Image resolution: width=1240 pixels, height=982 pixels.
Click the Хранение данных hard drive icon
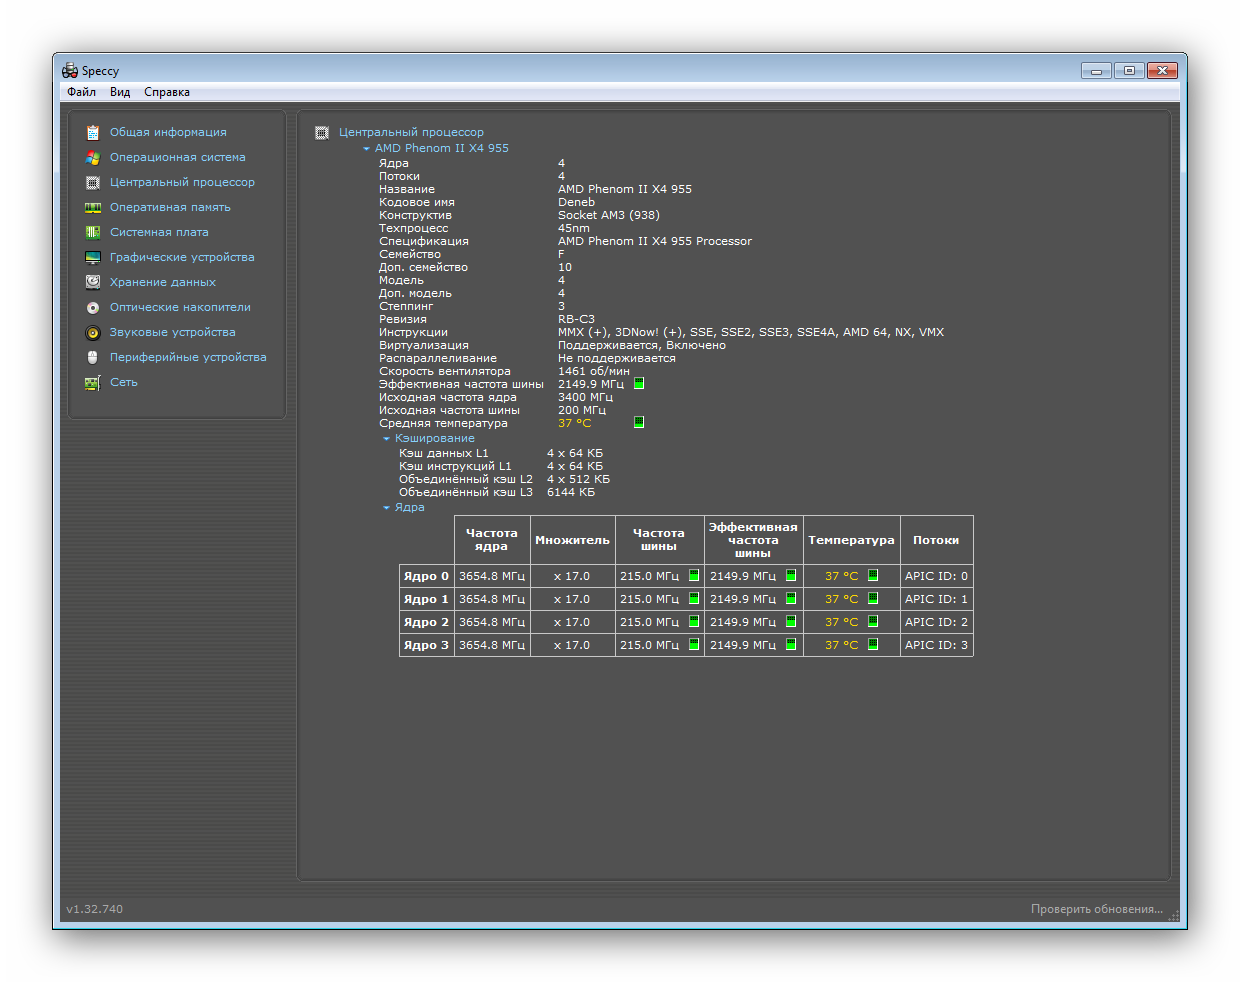(93, 282)
